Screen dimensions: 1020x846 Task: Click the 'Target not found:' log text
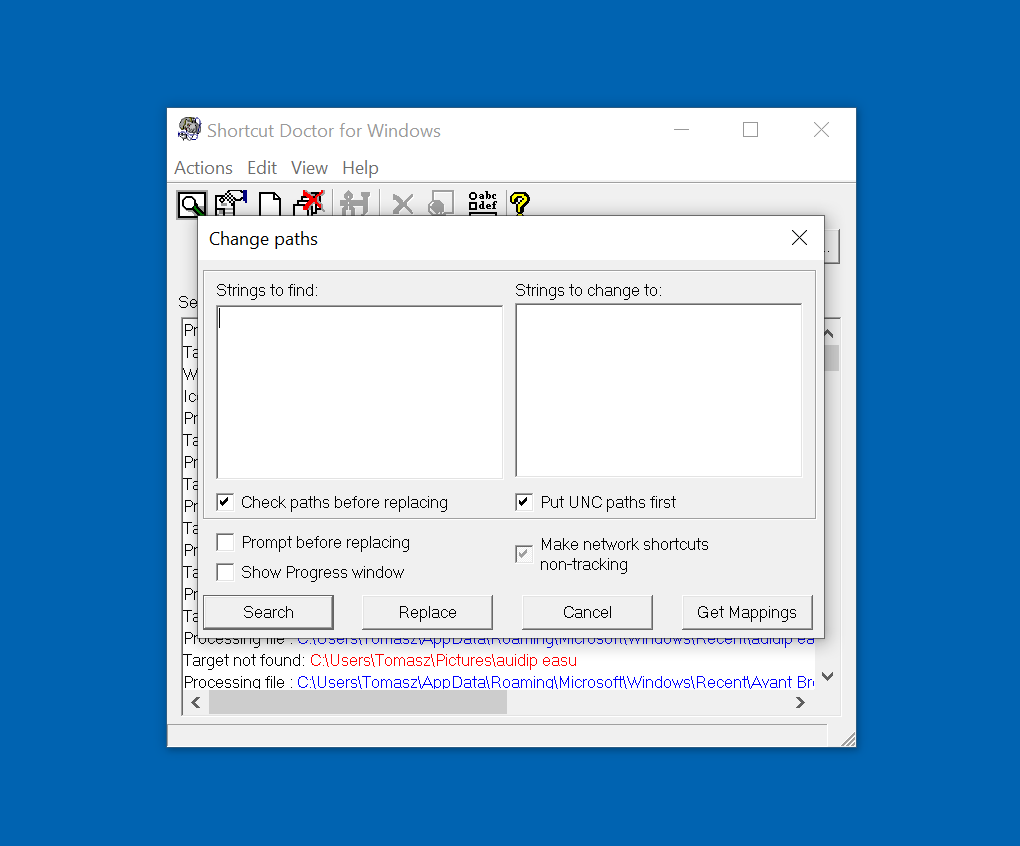click(x=244, y=661)
